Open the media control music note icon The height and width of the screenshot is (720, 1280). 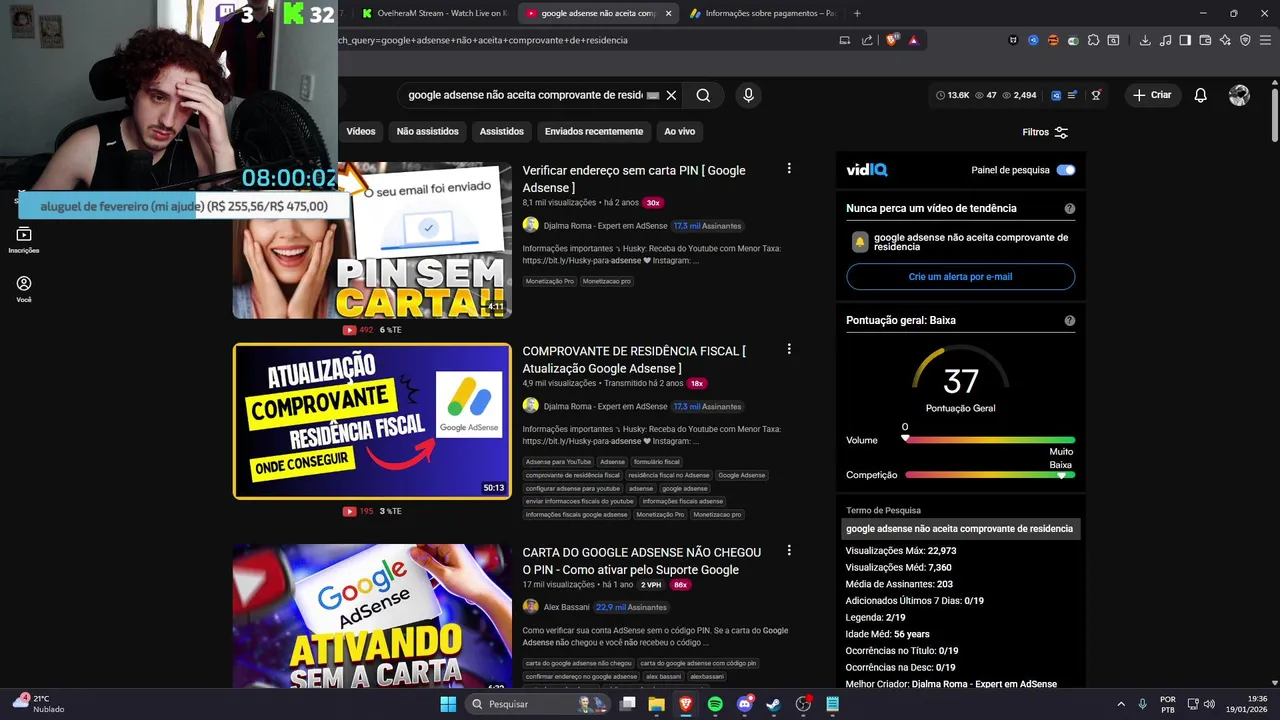tap(1165, 40)
